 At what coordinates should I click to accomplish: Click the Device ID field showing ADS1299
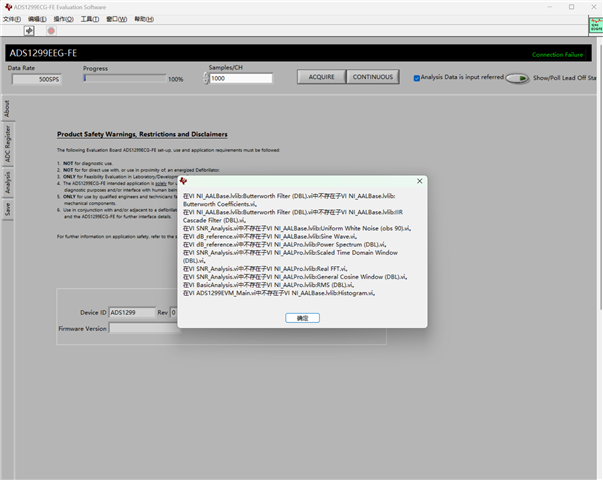click(132, 313)
